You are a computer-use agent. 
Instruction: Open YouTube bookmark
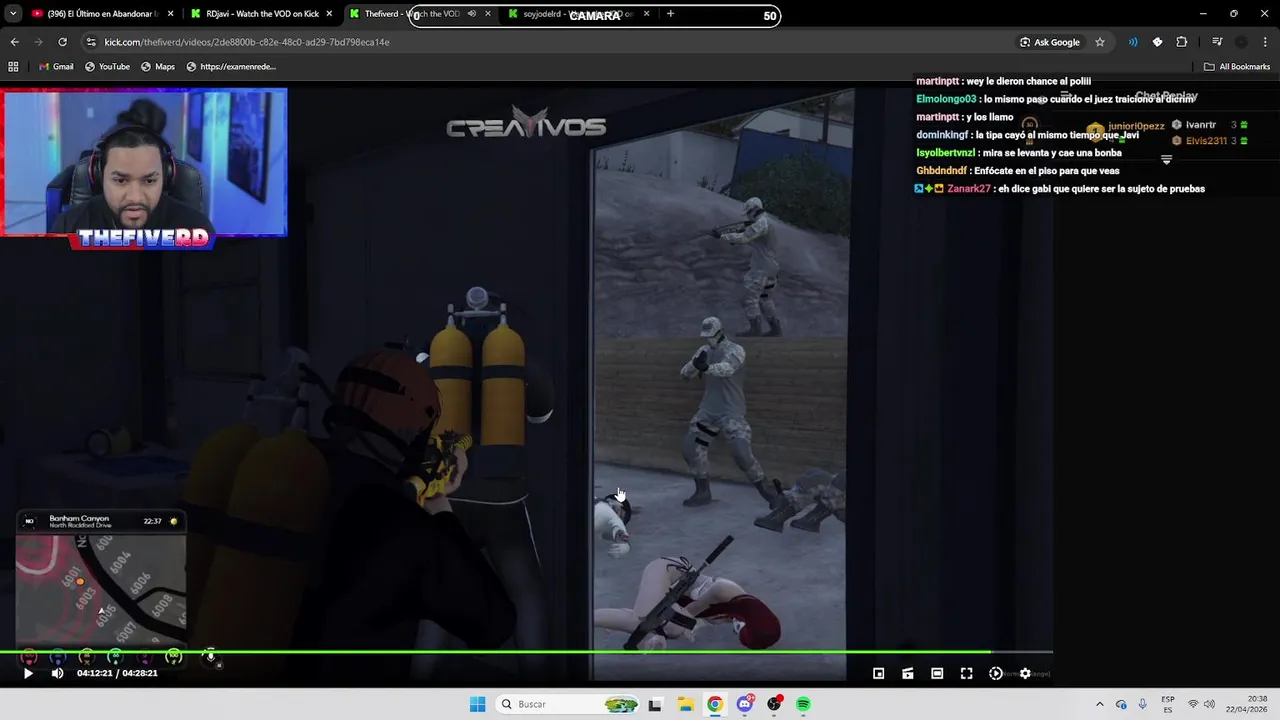pyautogui.click(x=107, y=66)
